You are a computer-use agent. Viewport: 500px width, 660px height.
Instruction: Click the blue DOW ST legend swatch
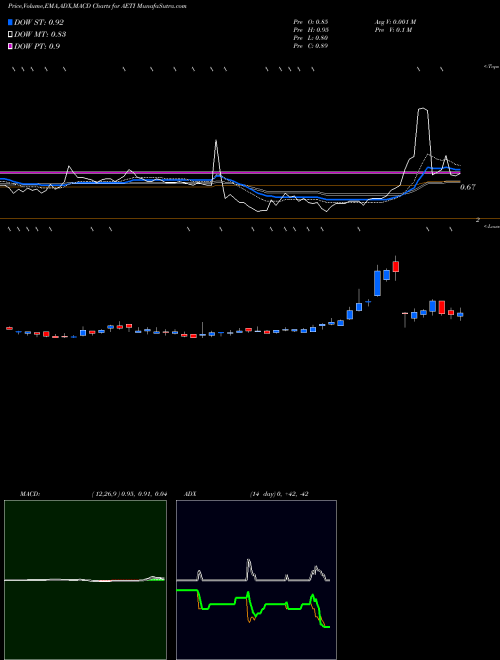[10, 22]
